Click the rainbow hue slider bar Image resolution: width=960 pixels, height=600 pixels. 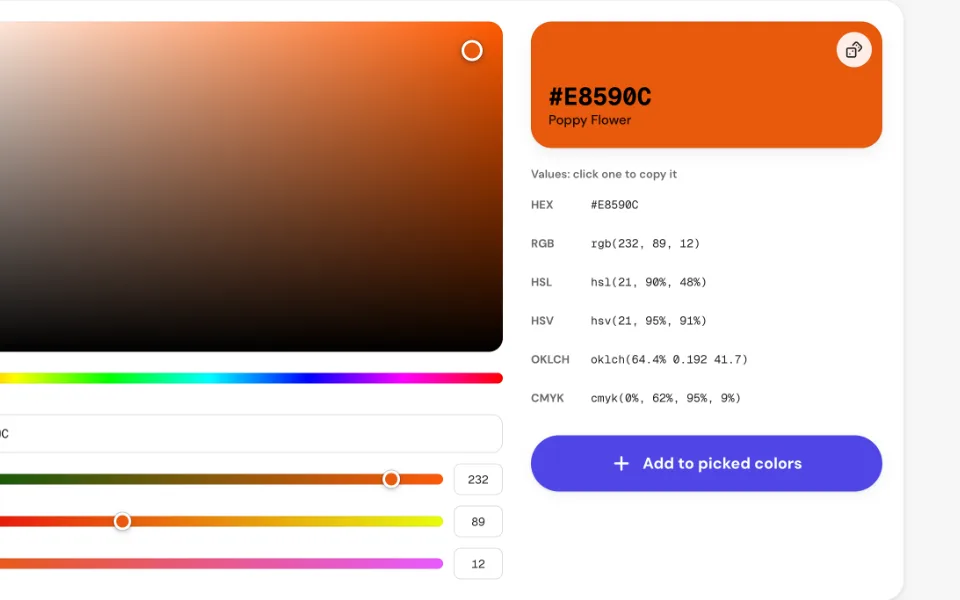point(251,378)
